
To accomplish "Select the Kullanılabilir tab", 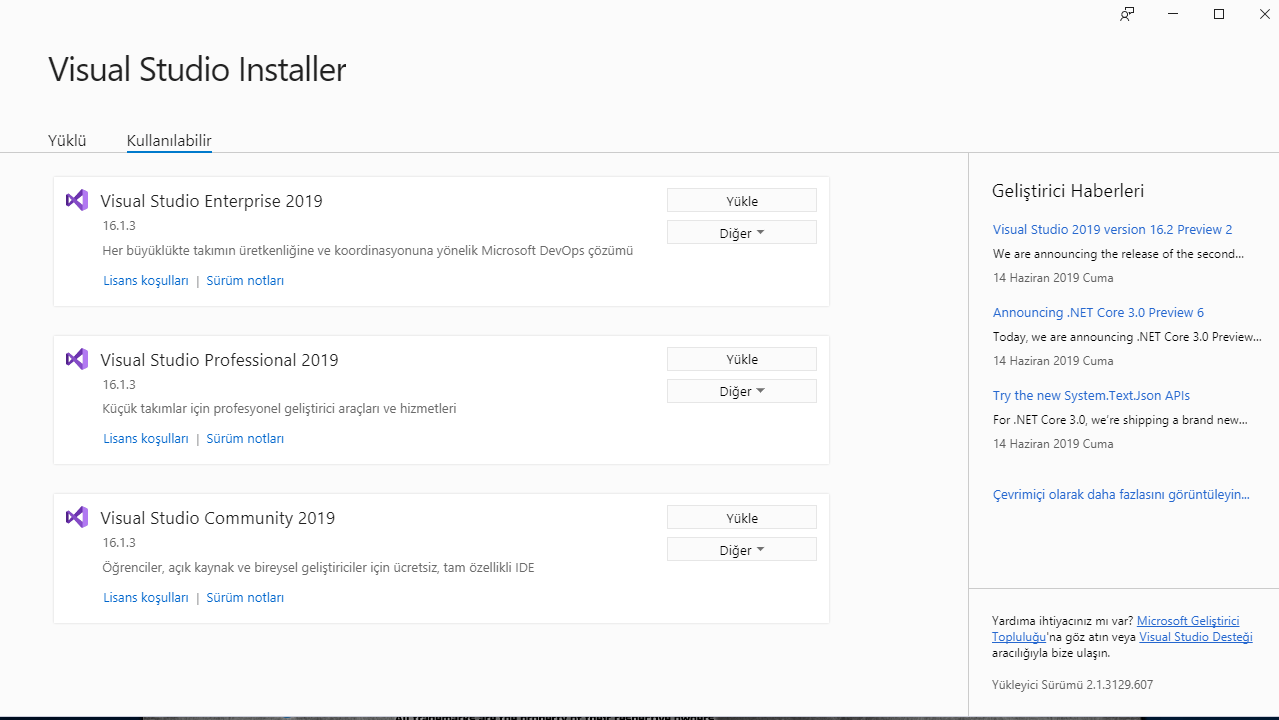I will coord(169,141).
